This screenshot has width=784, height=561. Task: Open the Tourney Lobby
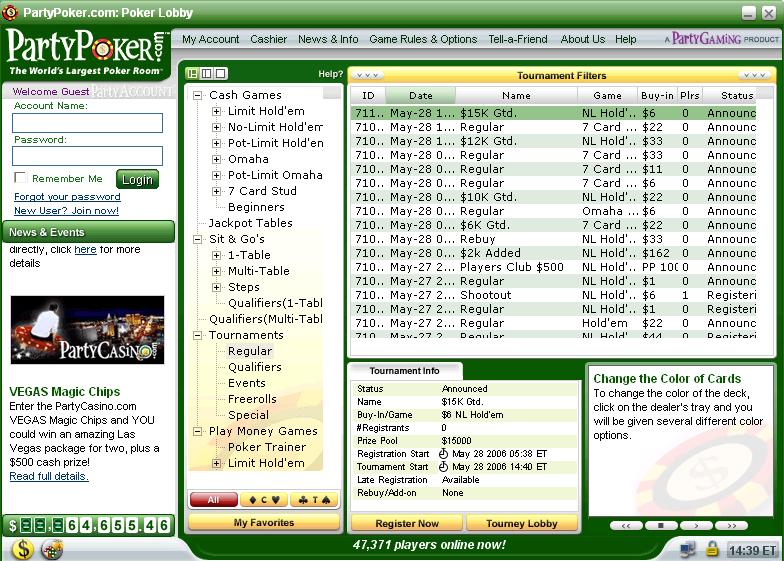tap(522, 523)
